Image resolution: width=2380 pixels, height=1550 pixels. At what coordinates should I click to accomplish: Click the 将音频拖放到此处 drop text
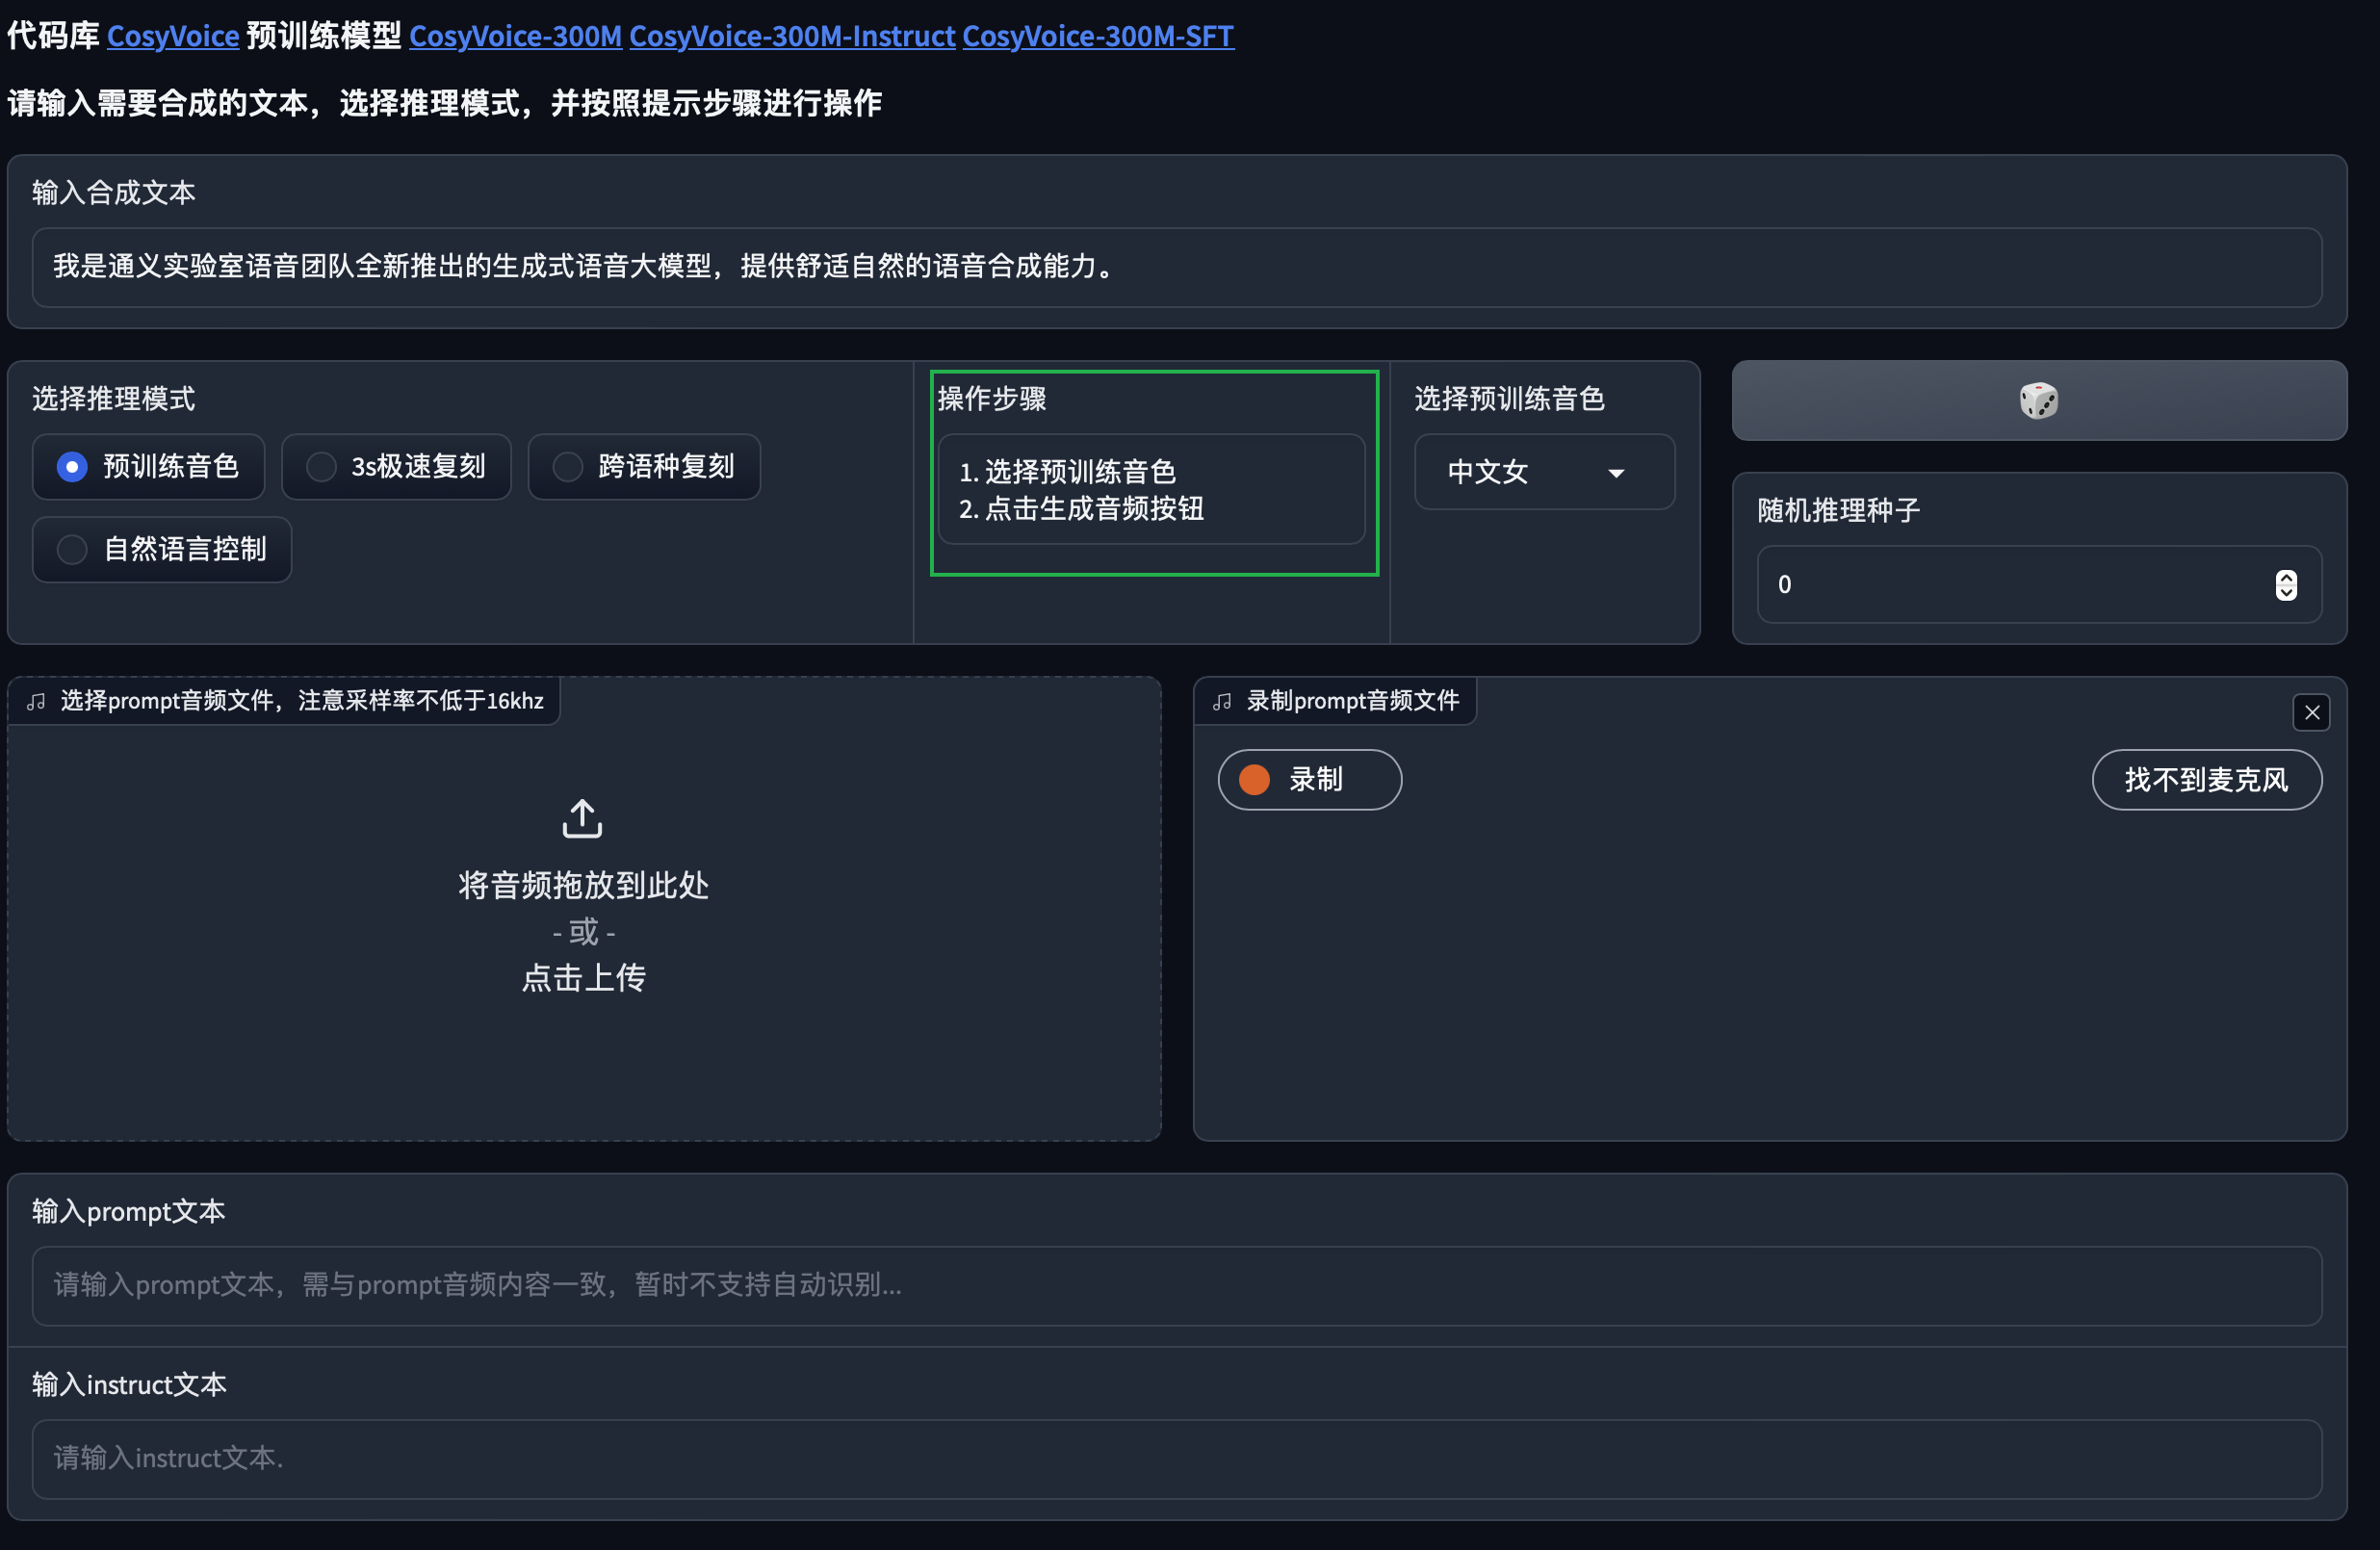pos(583,885)
